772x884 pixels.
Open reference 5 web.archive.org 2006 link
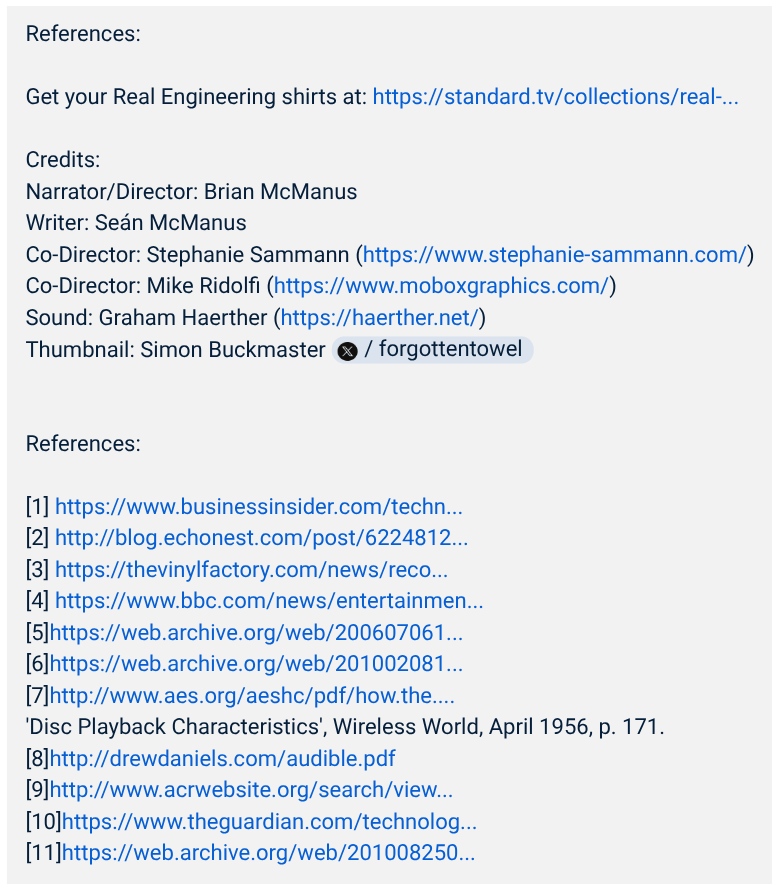(x=256, y=633)
